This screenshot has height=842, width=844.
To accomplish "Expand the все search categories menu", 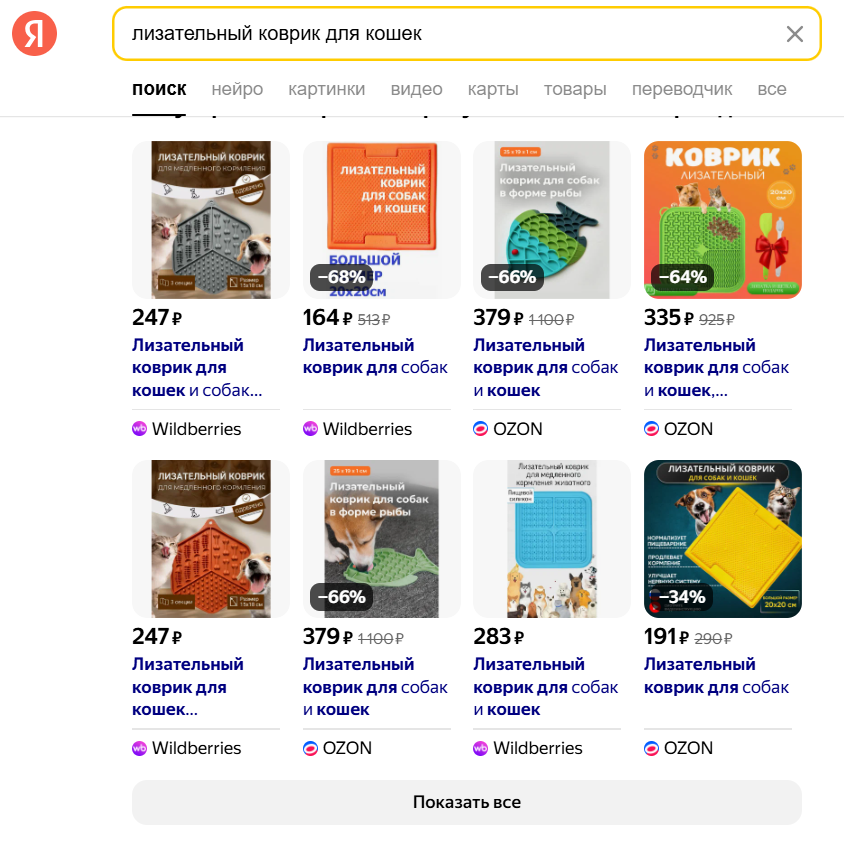I will click(x=771, y=89).
